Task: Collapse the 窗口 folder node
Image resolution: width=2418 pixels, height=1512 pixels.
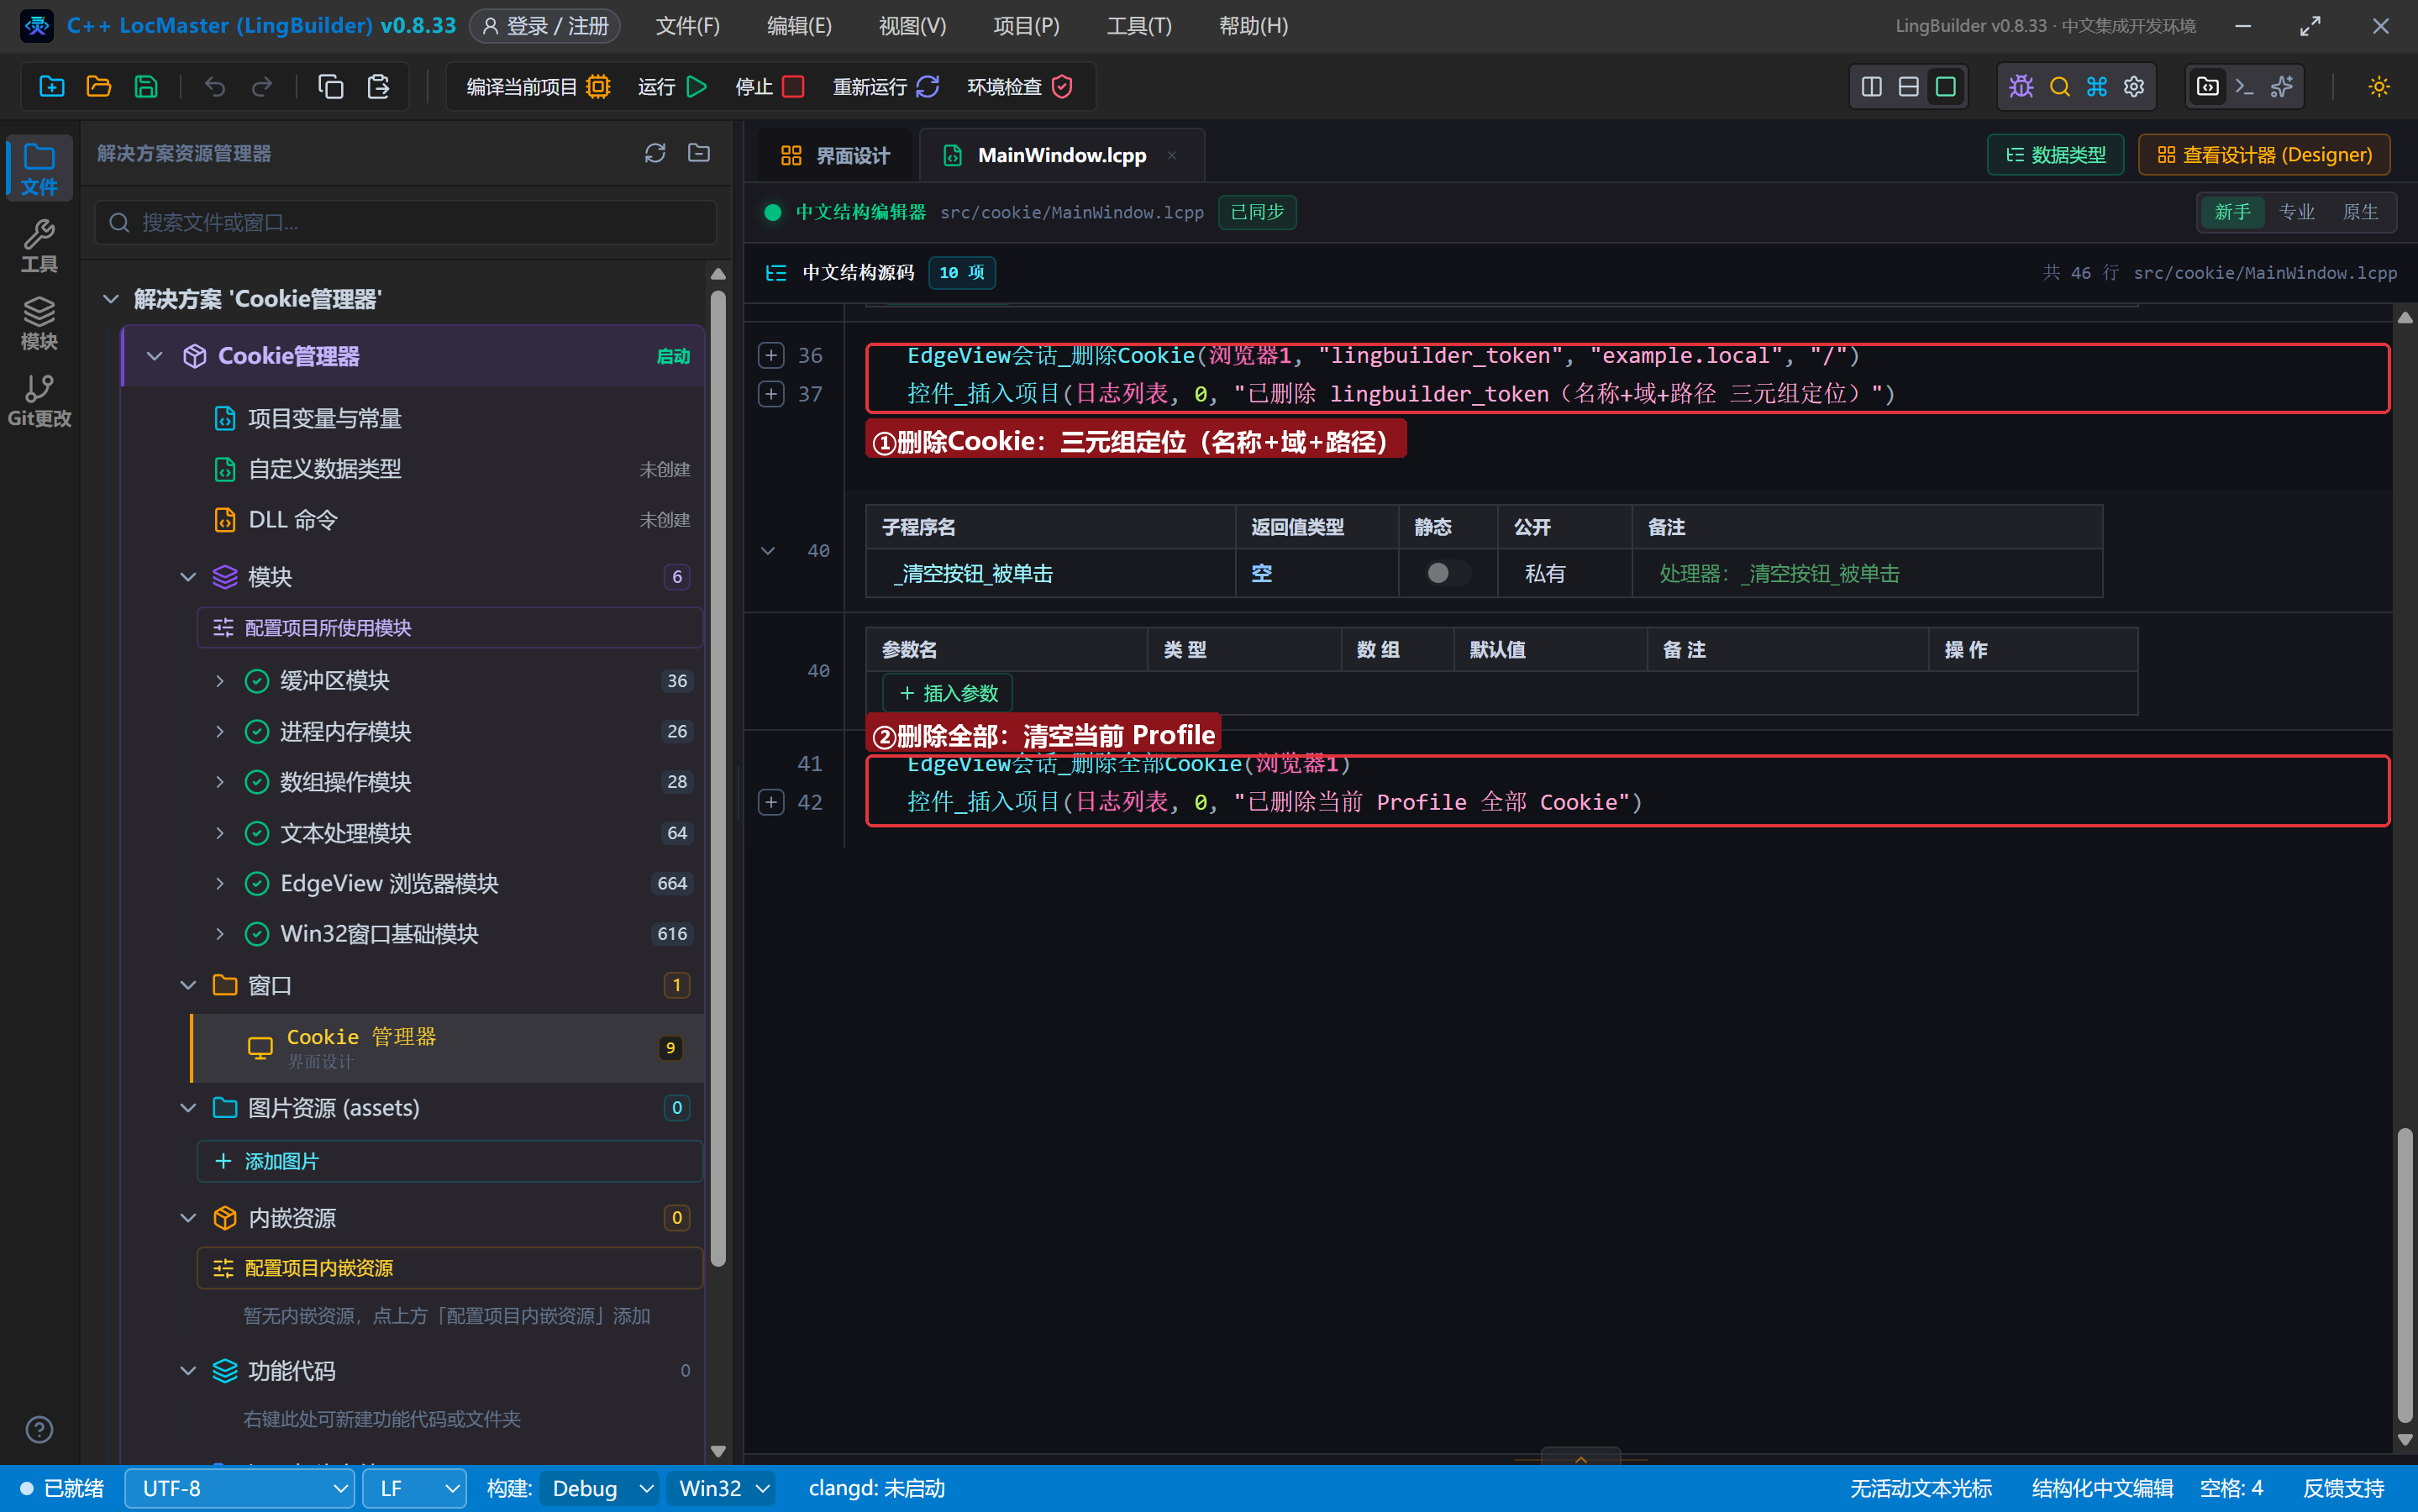Action: point(188,985)
